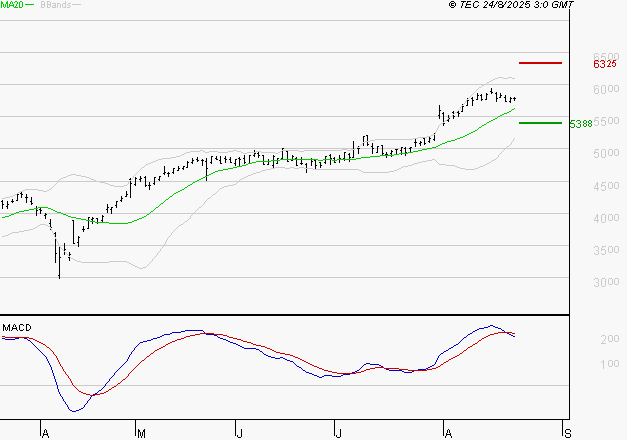The width and height of the screenshot is (627, 440).
Task: Select the green support line near 5388
Action: [x=540, y=123]
